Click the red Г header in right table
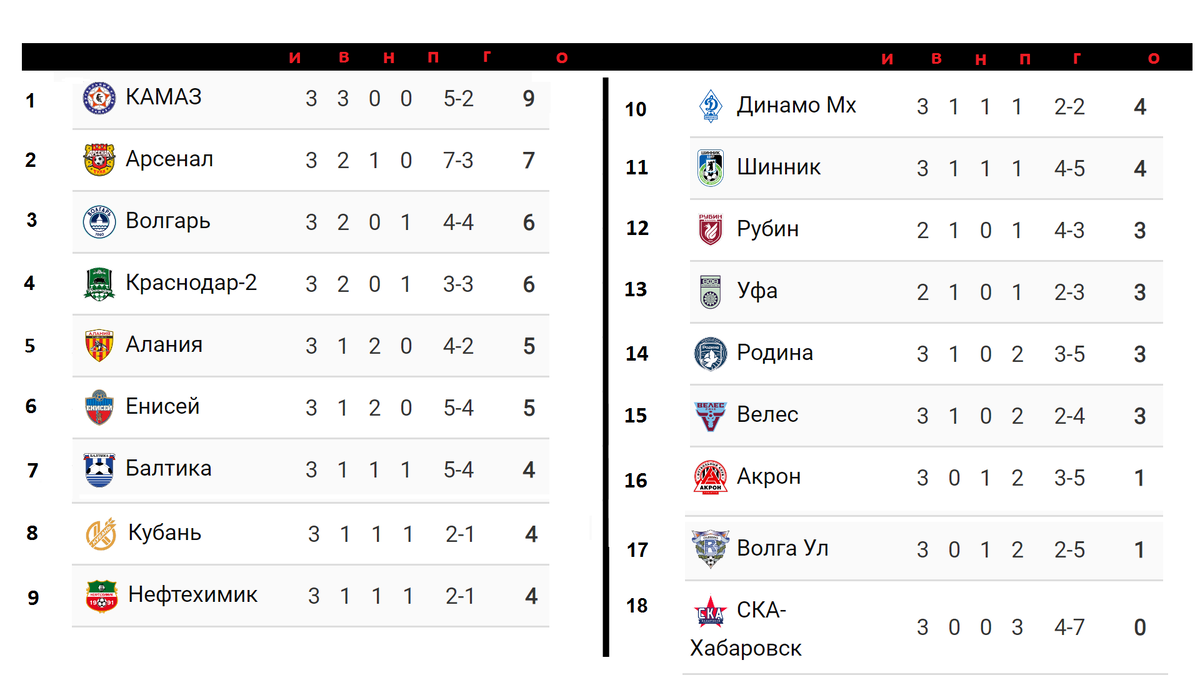1200x675 pixels. (1077, 59)
